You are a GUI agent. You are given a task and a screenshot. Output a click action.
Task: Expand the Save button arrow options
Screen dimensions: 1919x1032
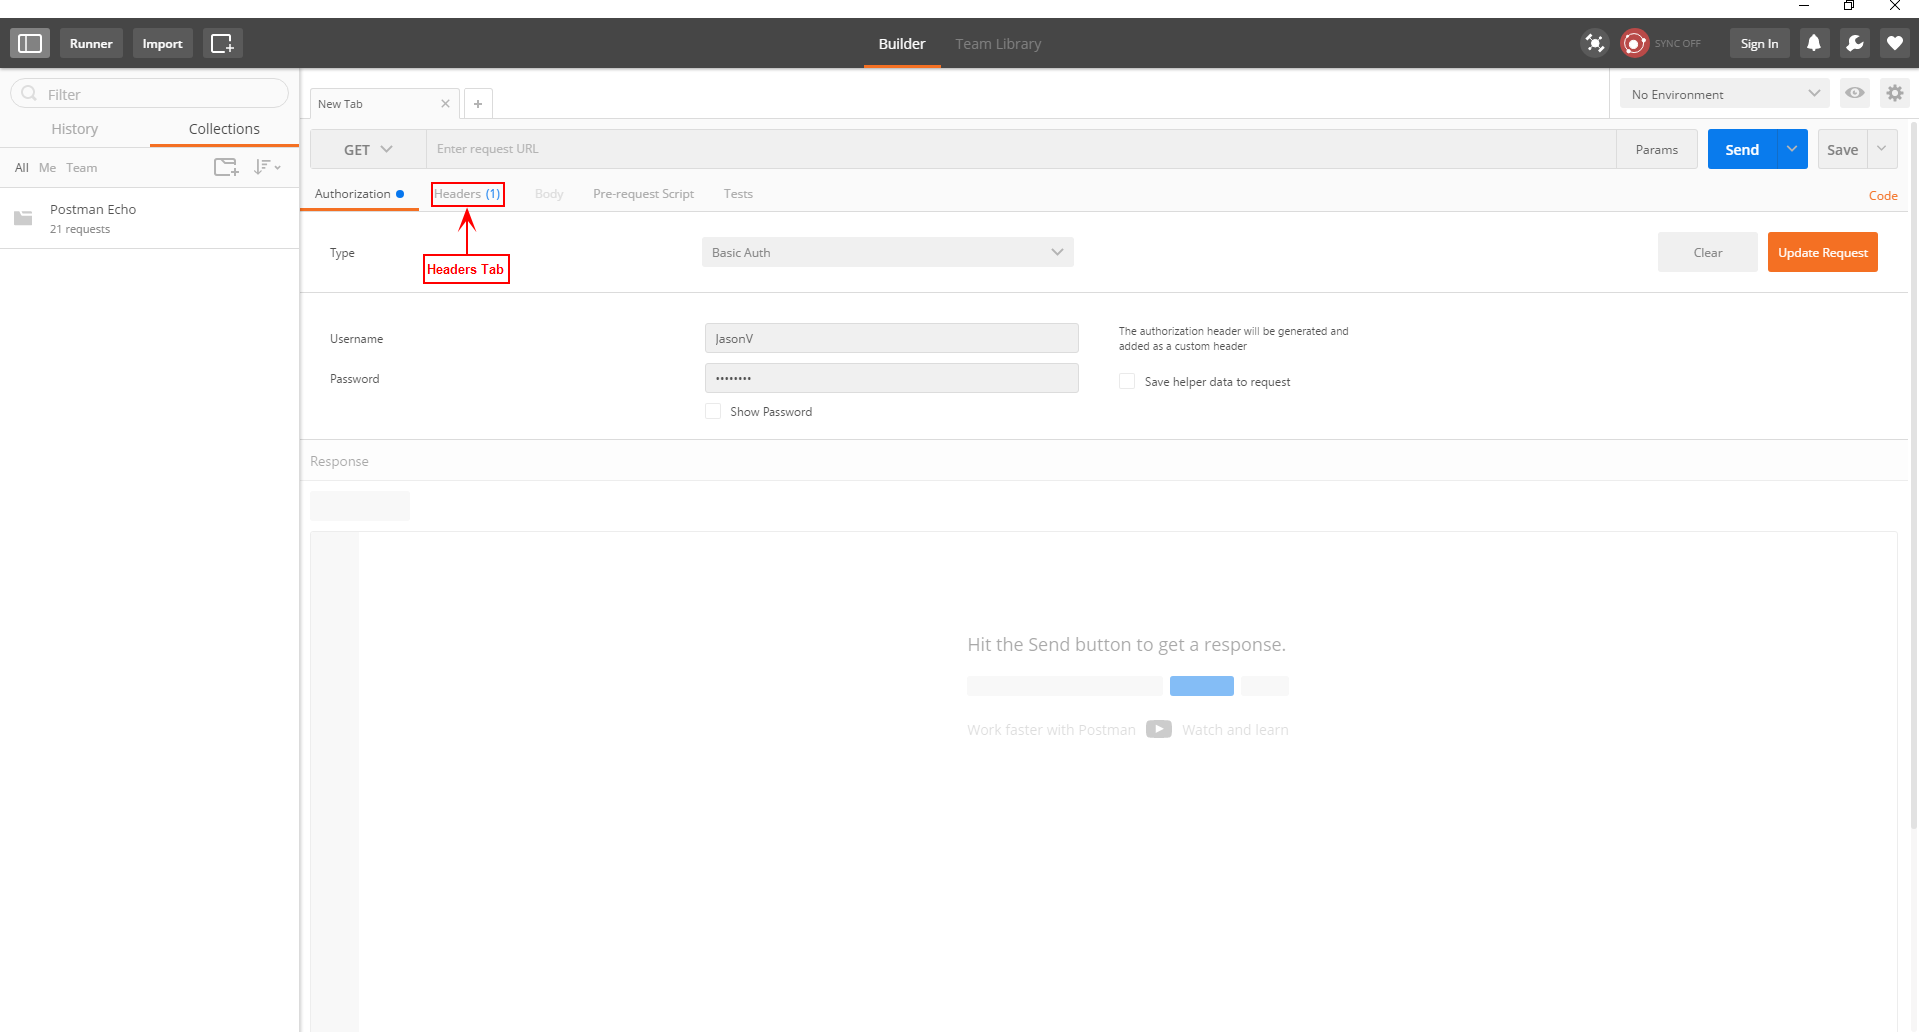[1882, 149]
